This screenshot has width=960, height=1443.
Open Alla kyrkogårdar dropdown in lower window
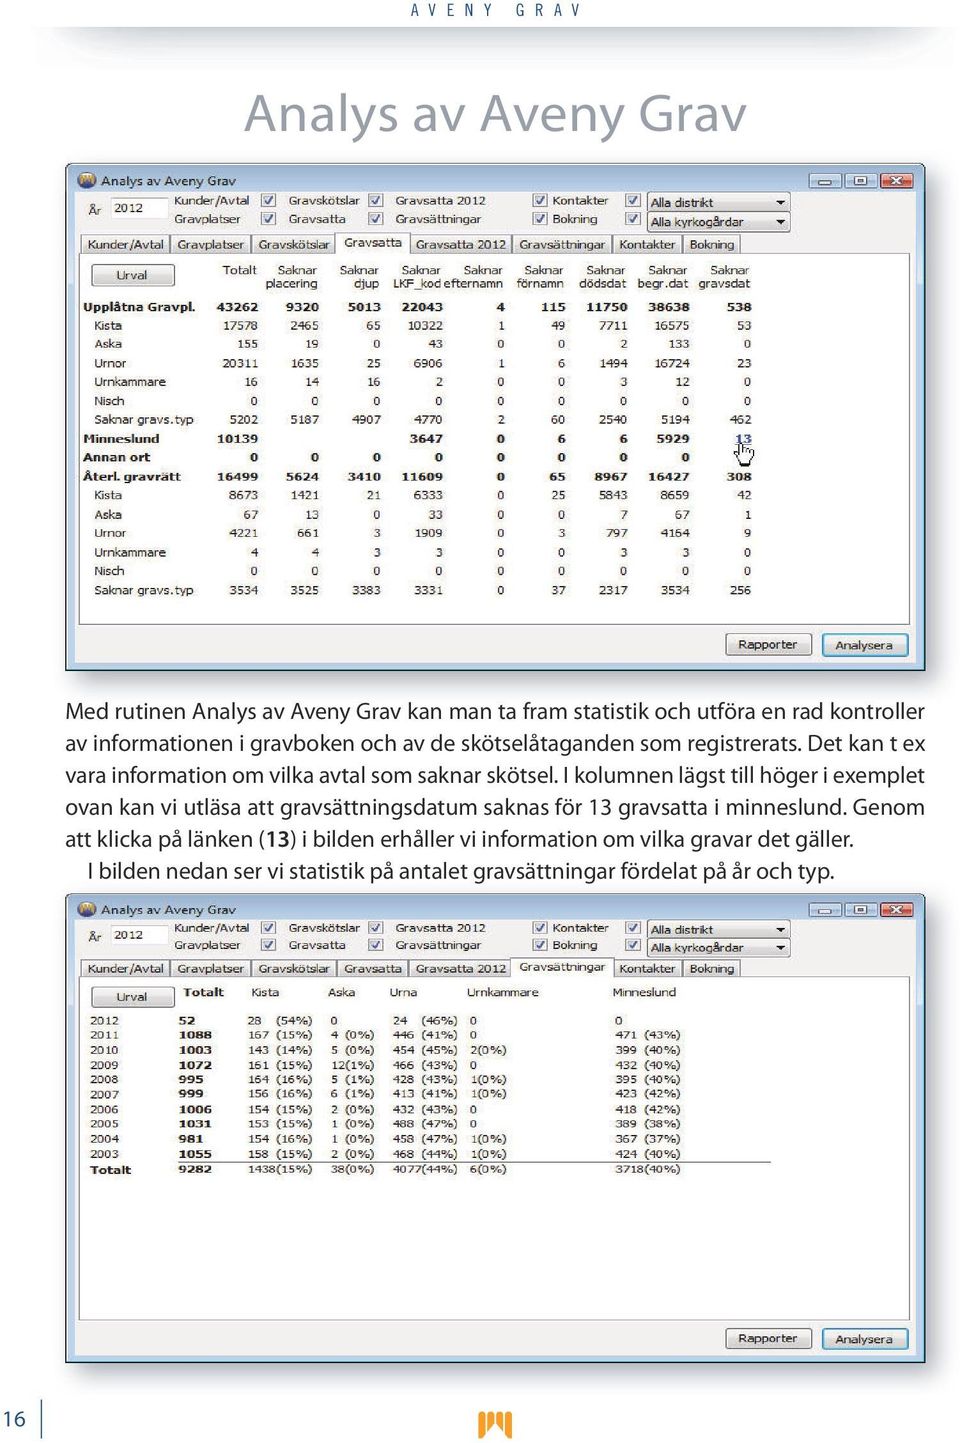718,947
